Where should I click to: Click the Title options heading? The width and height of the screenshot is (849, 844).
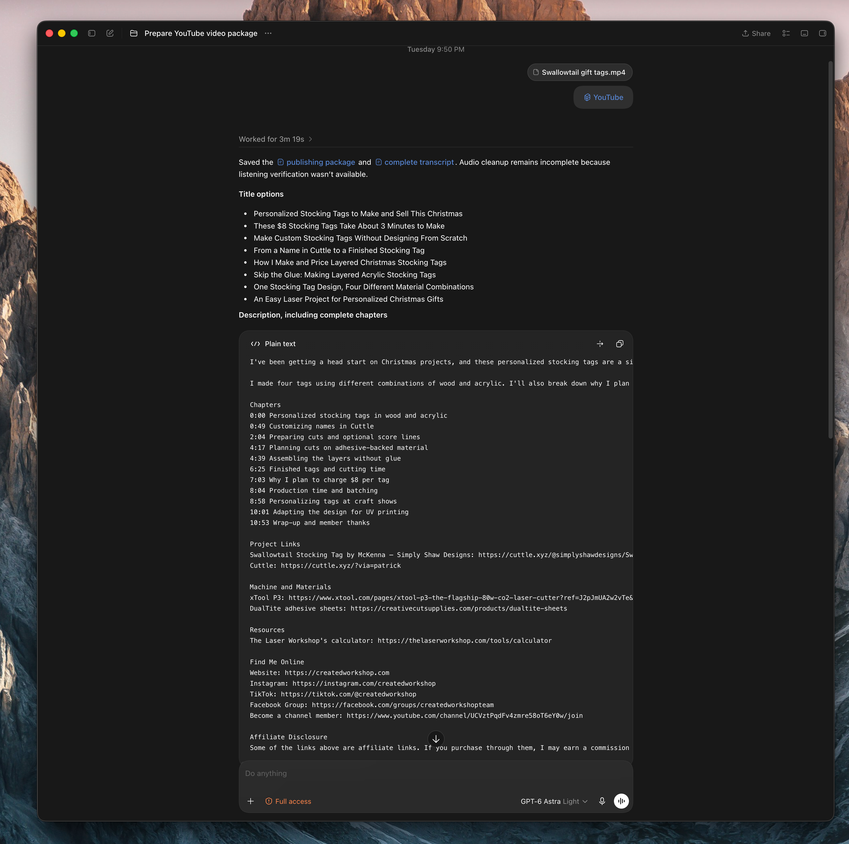coord(261,194)
